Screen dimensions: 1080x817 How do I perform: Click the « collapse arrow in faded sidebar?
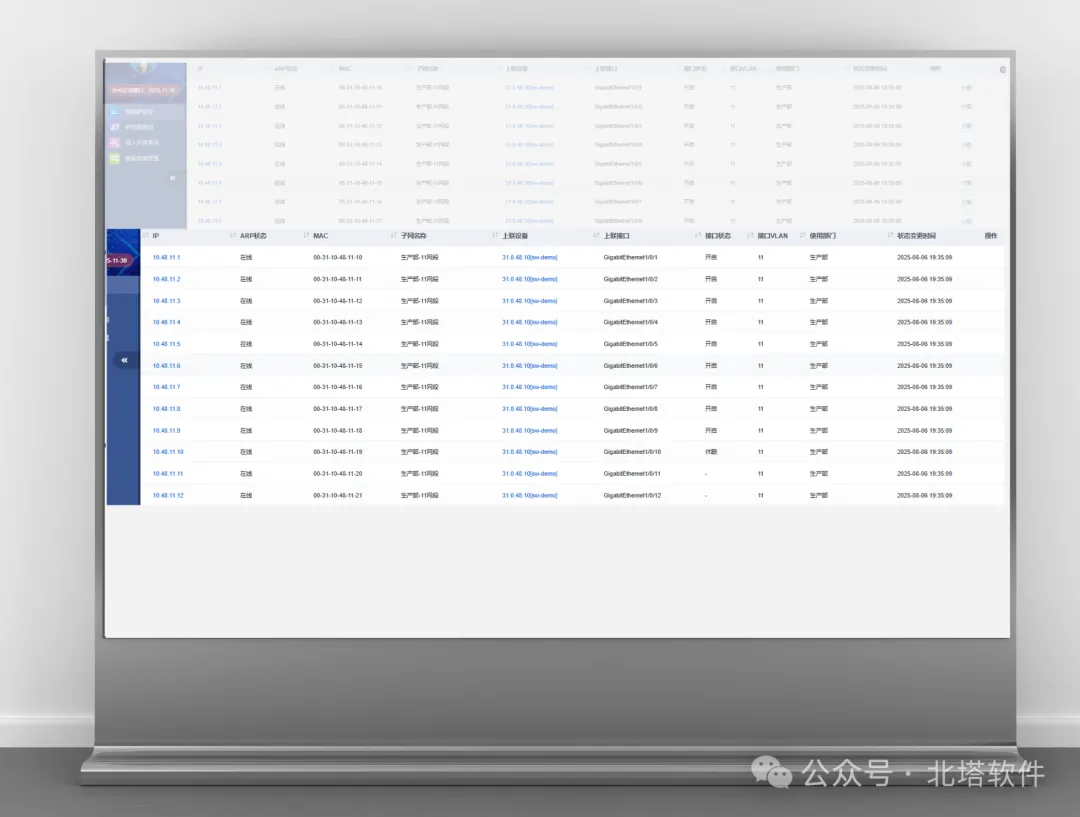(x=173, y=178)
